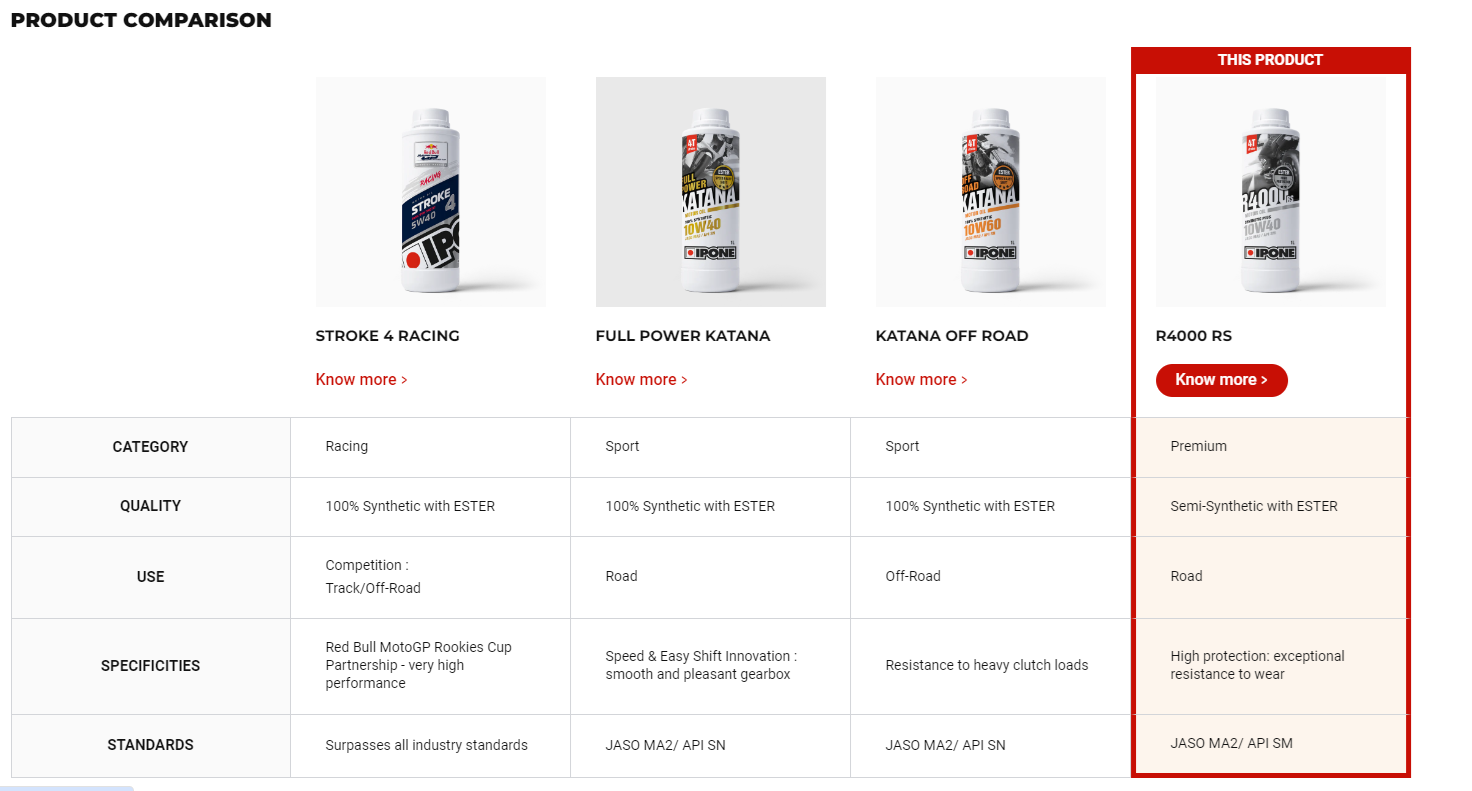Click the red Know more button for R4000 RS
Image resolution: width=1472 pixels, height=791 pixels.
(1221, 380)
